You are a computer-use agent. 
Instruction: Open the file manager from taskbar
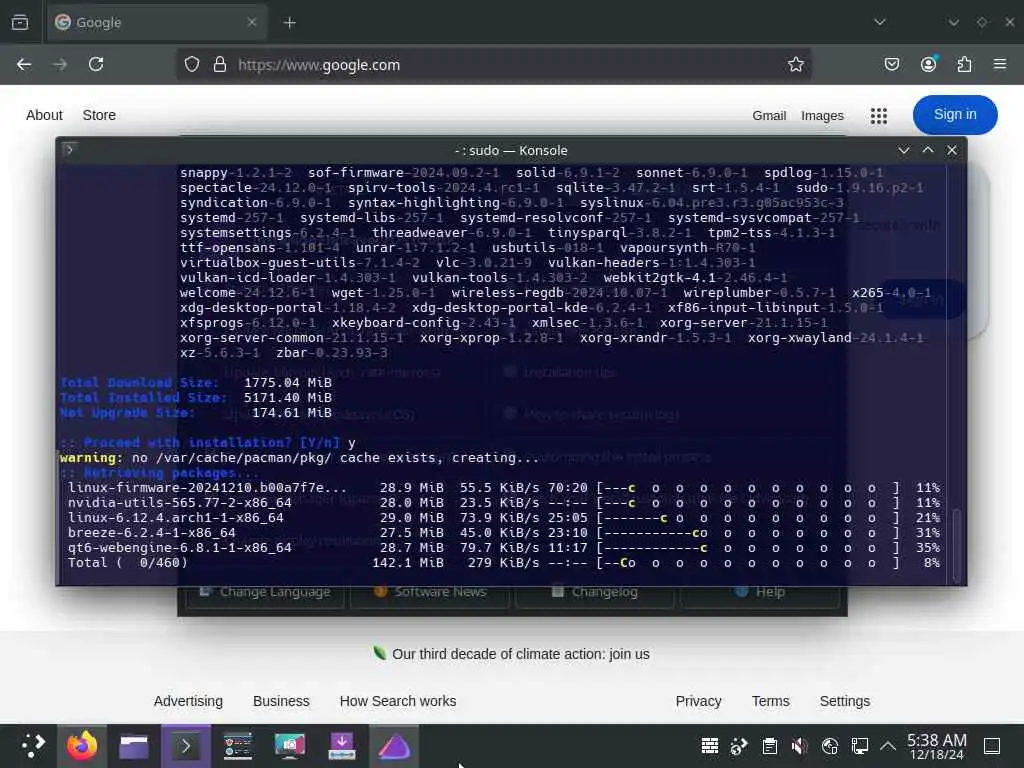click(x=134, y=746)
